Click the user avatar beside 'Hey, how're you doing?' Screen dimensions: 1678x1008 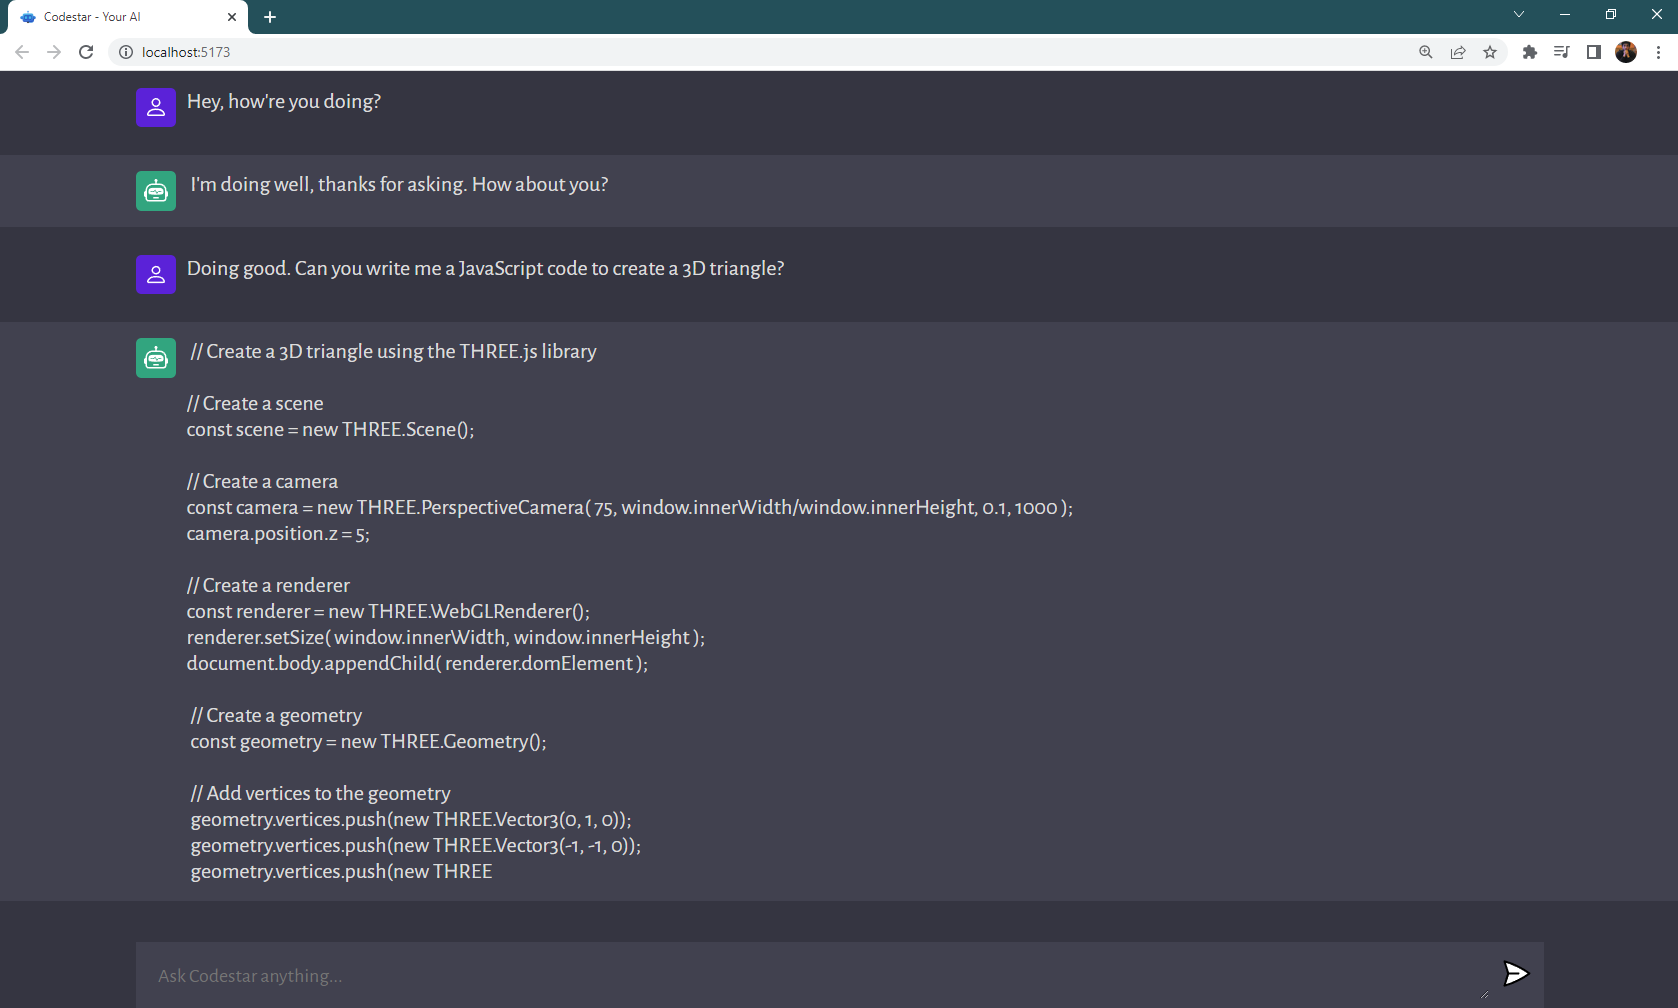tap(156, 108)
